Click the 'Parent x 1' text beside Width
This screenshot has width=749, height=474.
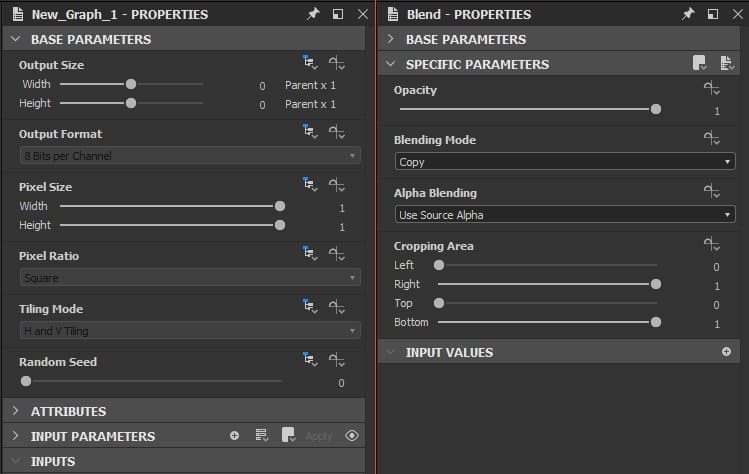tap(310, 85)
